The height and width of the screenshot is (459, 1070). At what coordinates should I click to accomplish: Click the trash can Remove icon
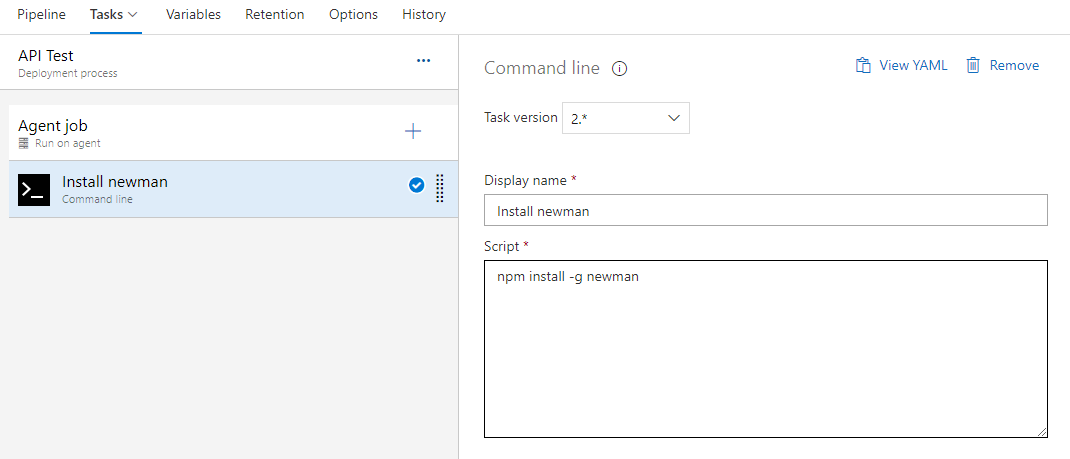pyautogui.click(x=973, y=65)
